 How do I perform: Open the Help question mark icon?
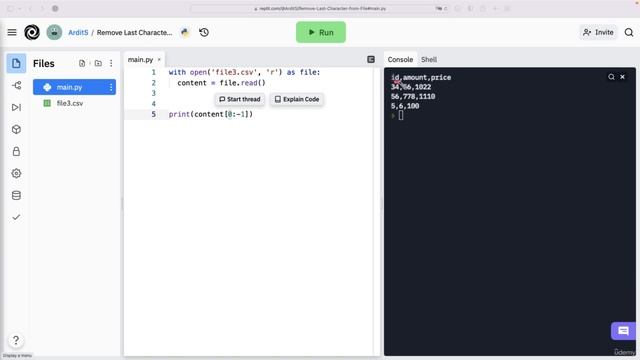click(x=16, y=340)
